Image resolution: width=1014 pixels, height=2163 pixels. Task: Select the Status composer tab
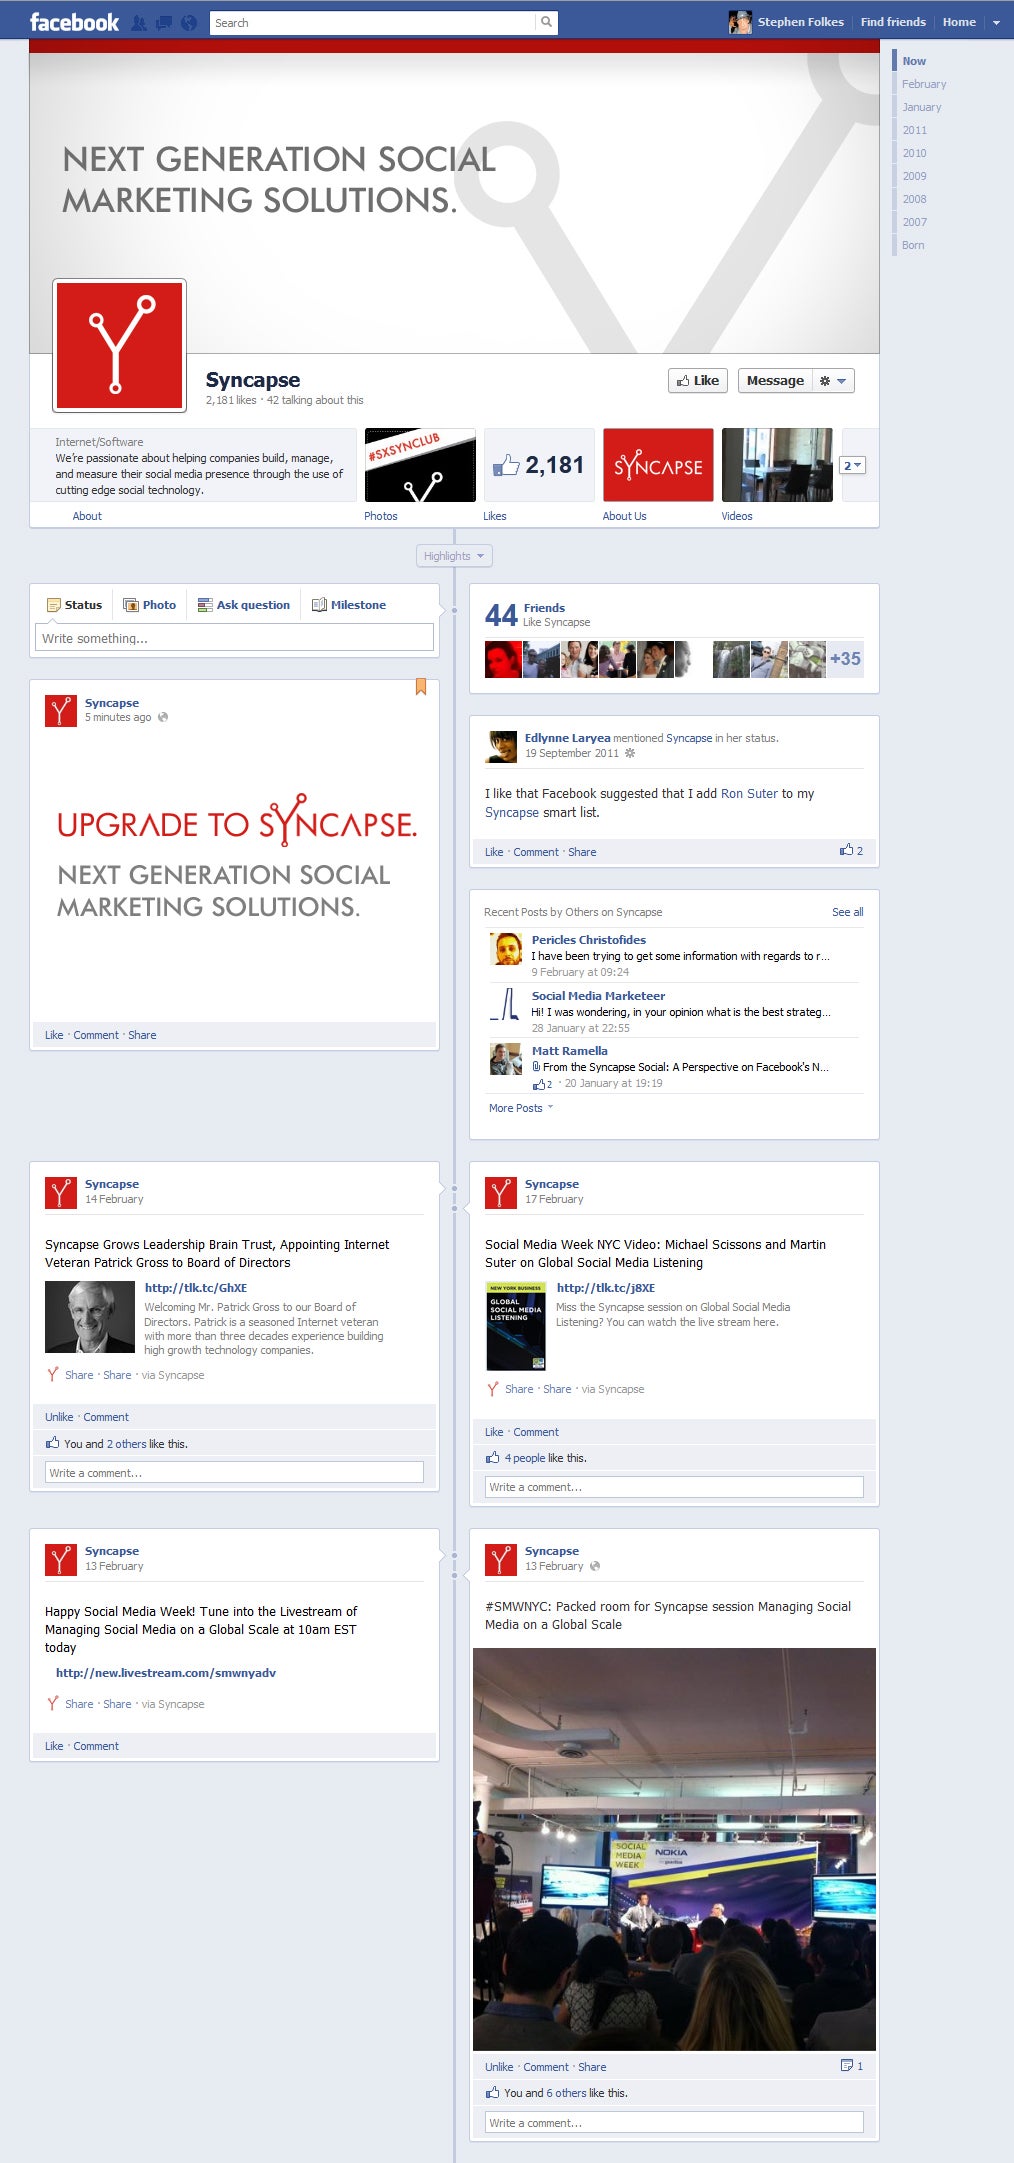74,605
